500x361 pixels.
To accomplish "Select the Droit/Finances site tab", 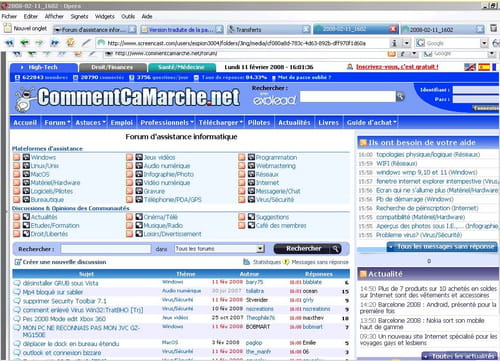I will pos(112,67).
